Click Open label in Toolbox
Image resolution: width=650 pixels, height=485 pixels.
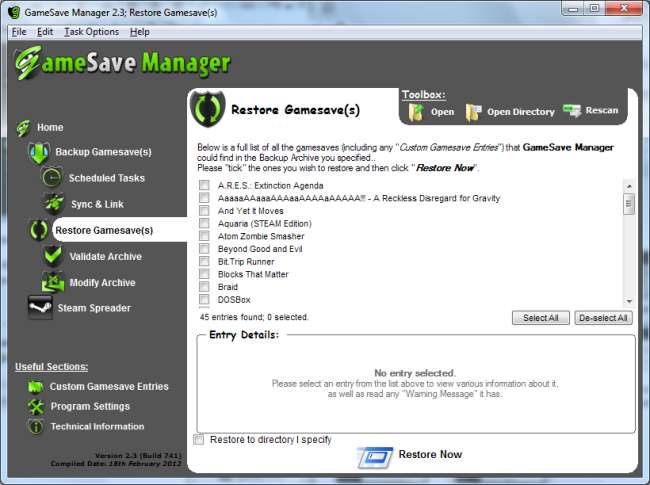[x=442, y=112]
